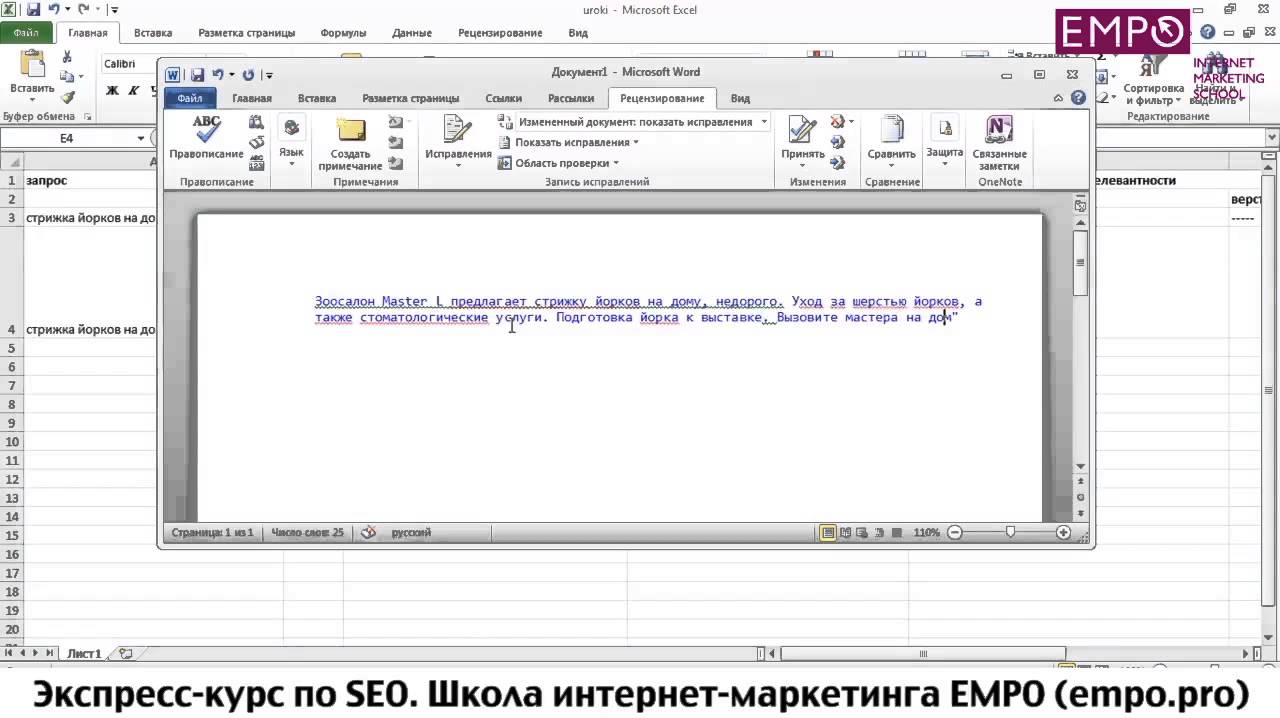Image resolution: width=1280 pixels, height=718 pixels.
Task: Switch to Word's Разметка страницы tab
Action: point(411,98)
